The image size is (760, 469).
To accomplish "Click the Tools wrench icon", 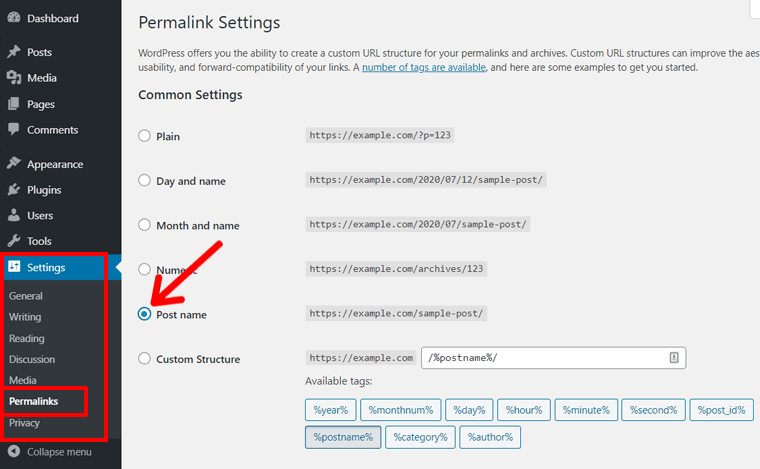I will 14,240.
